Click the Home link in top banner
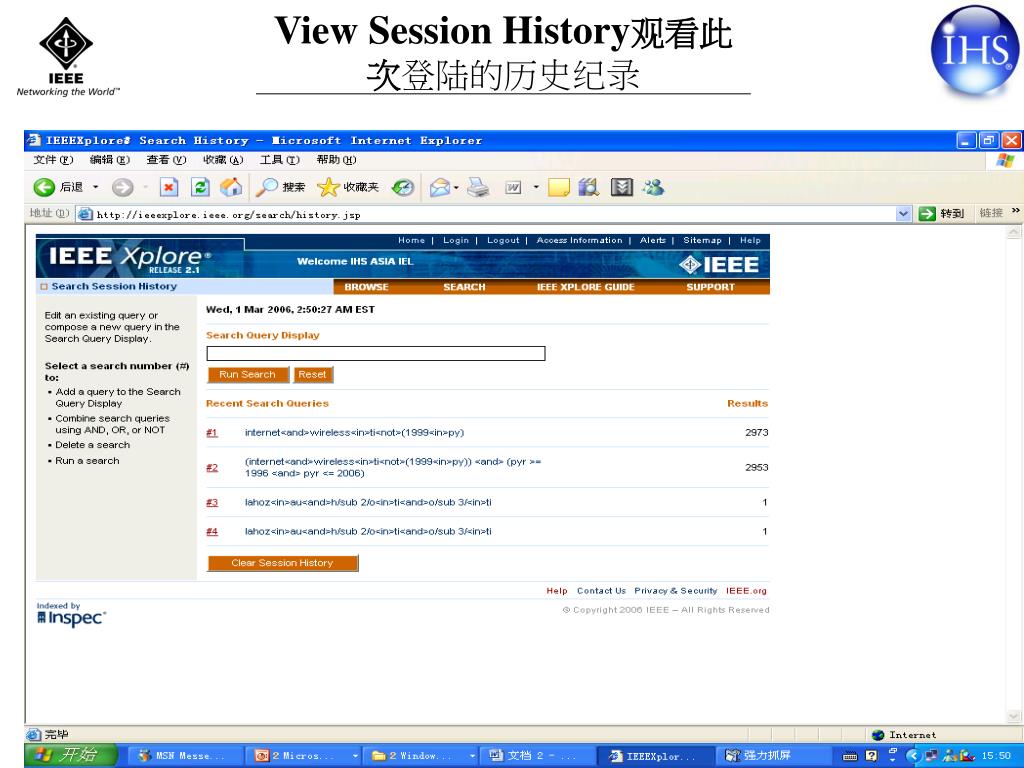 pyautogui.click(x=411, y=240)
